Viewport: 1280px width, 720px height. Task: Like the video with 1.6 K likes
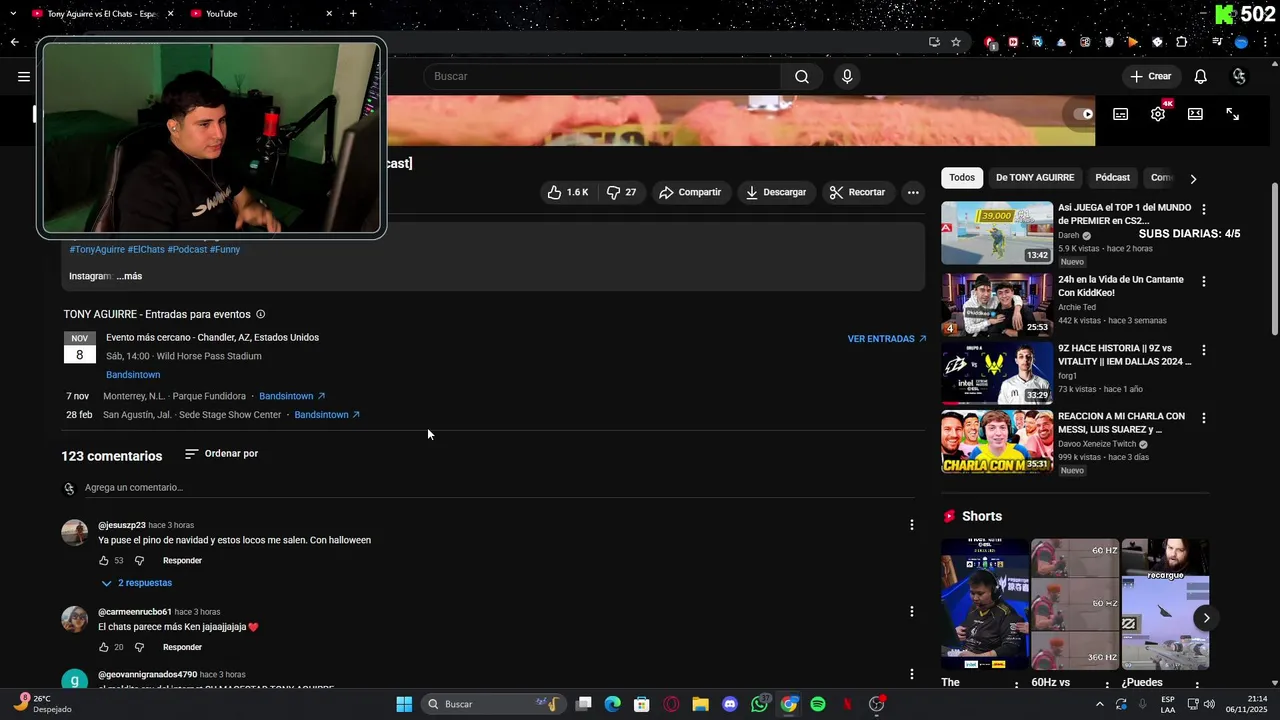tap(568, 192)
